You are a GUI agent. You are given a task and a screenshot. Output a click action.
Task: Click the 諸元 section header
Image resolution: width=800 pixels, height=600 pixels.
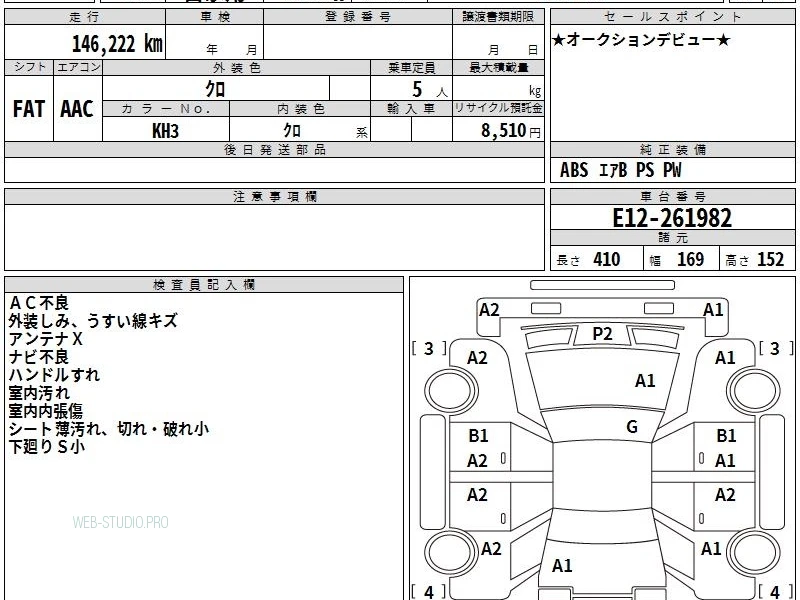pos(672,237)
